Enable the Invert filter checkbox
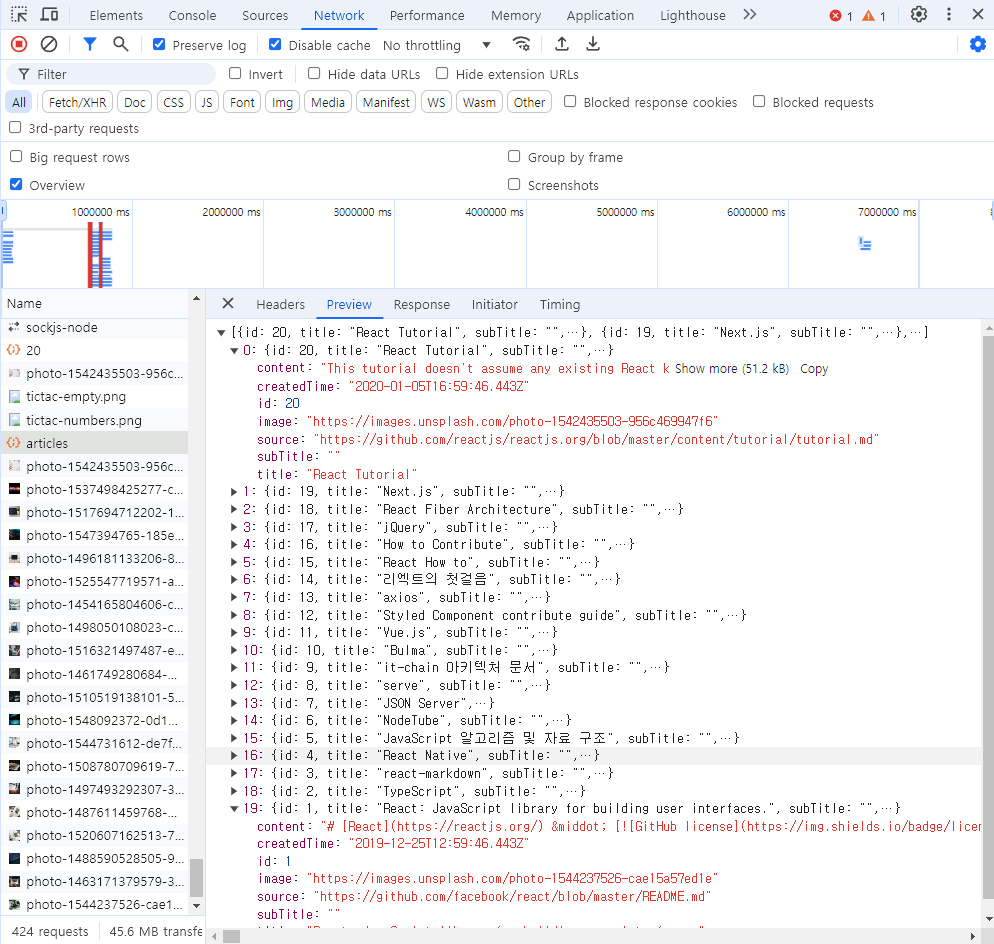The image size is (994, 944). coord(235,74)
